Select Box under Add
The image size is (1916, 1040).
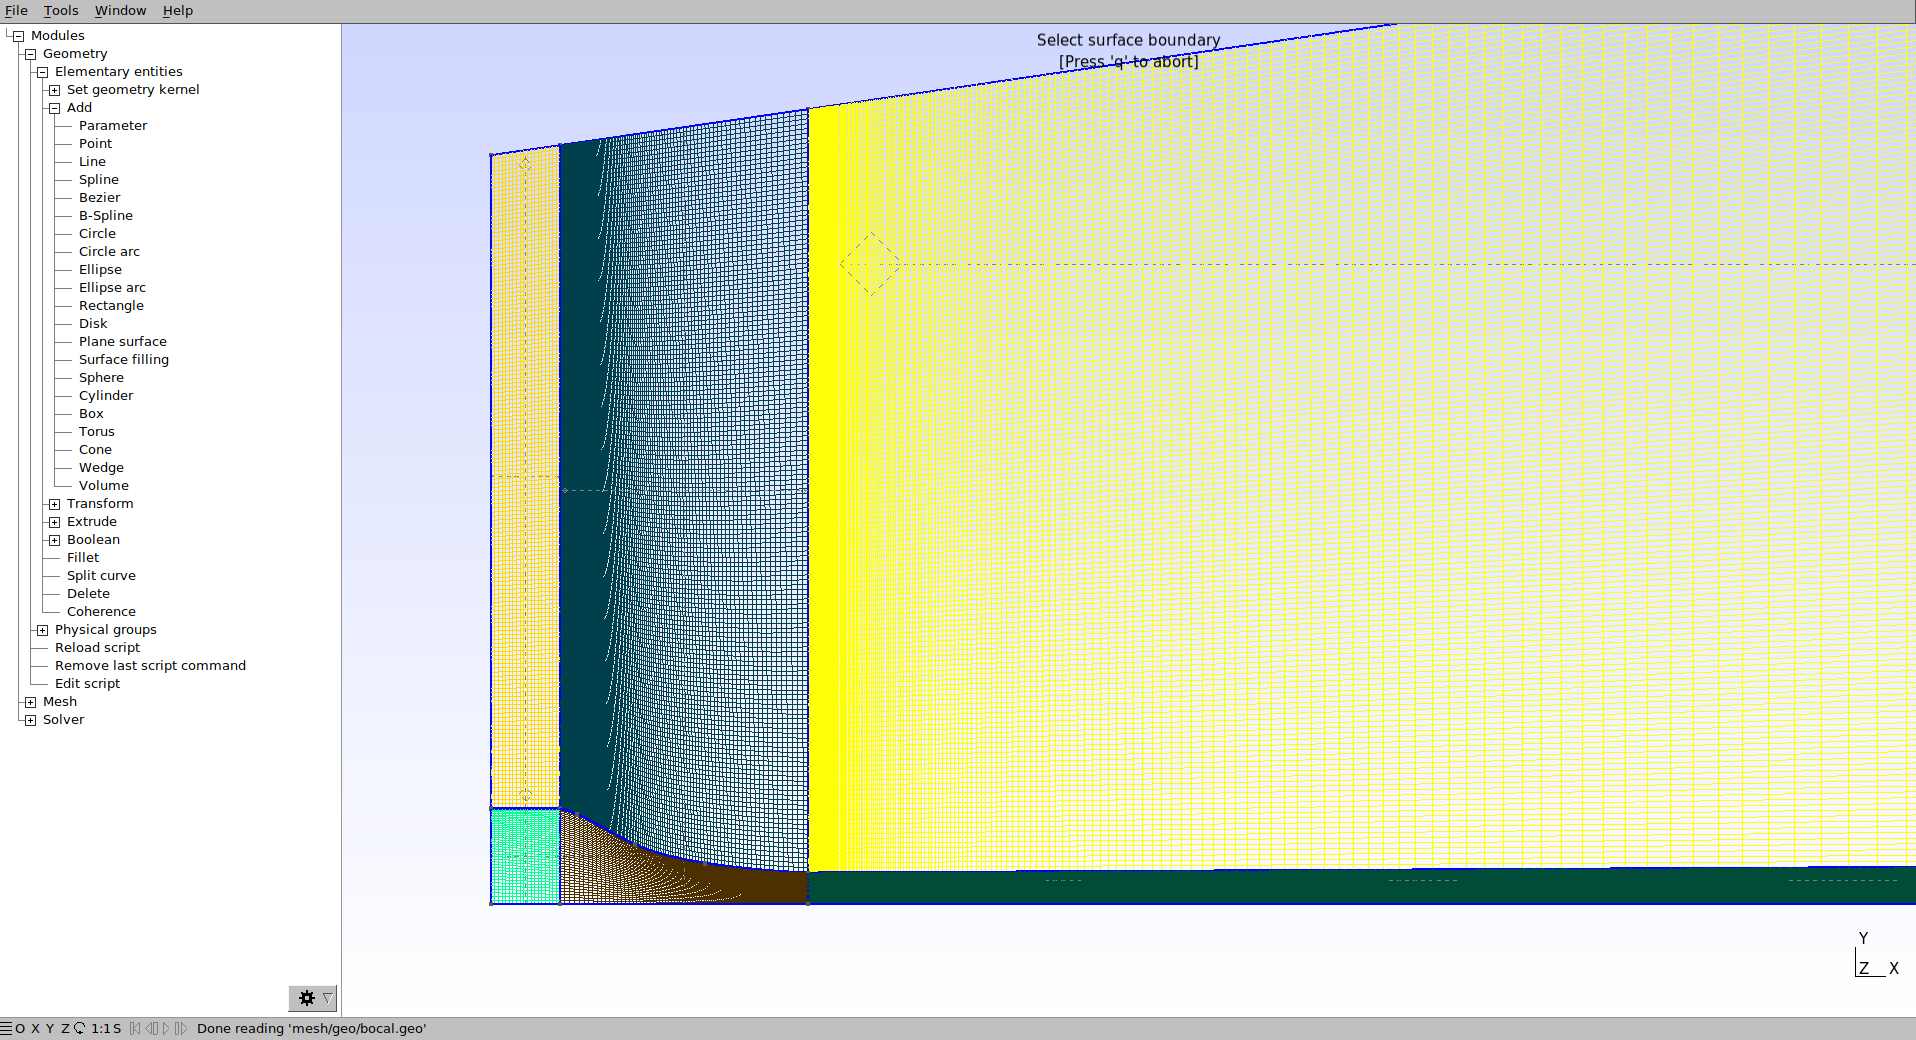tap(91, 414)
